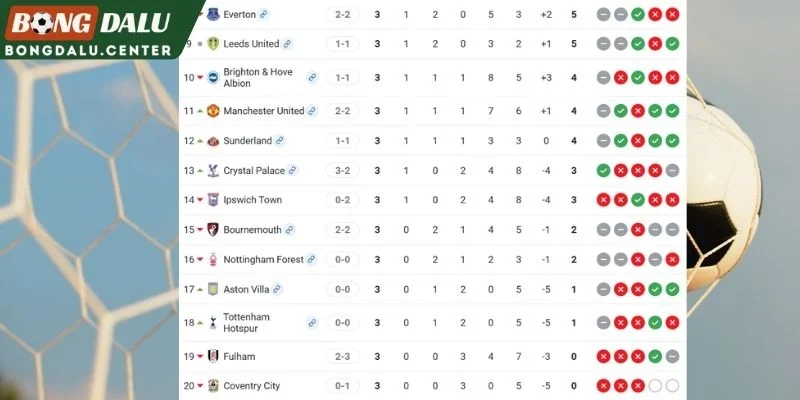Click the link icon beside Aston Villa
Viewport: 800px width, 400px height.
click(277, 289)
